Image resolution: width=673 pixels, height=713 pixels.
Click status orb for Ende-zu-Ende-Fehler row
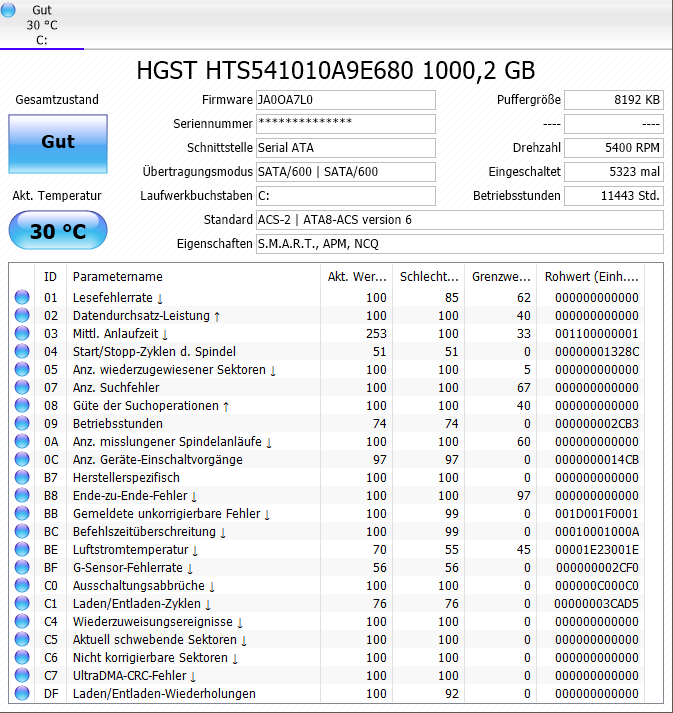tap(22, 495)
